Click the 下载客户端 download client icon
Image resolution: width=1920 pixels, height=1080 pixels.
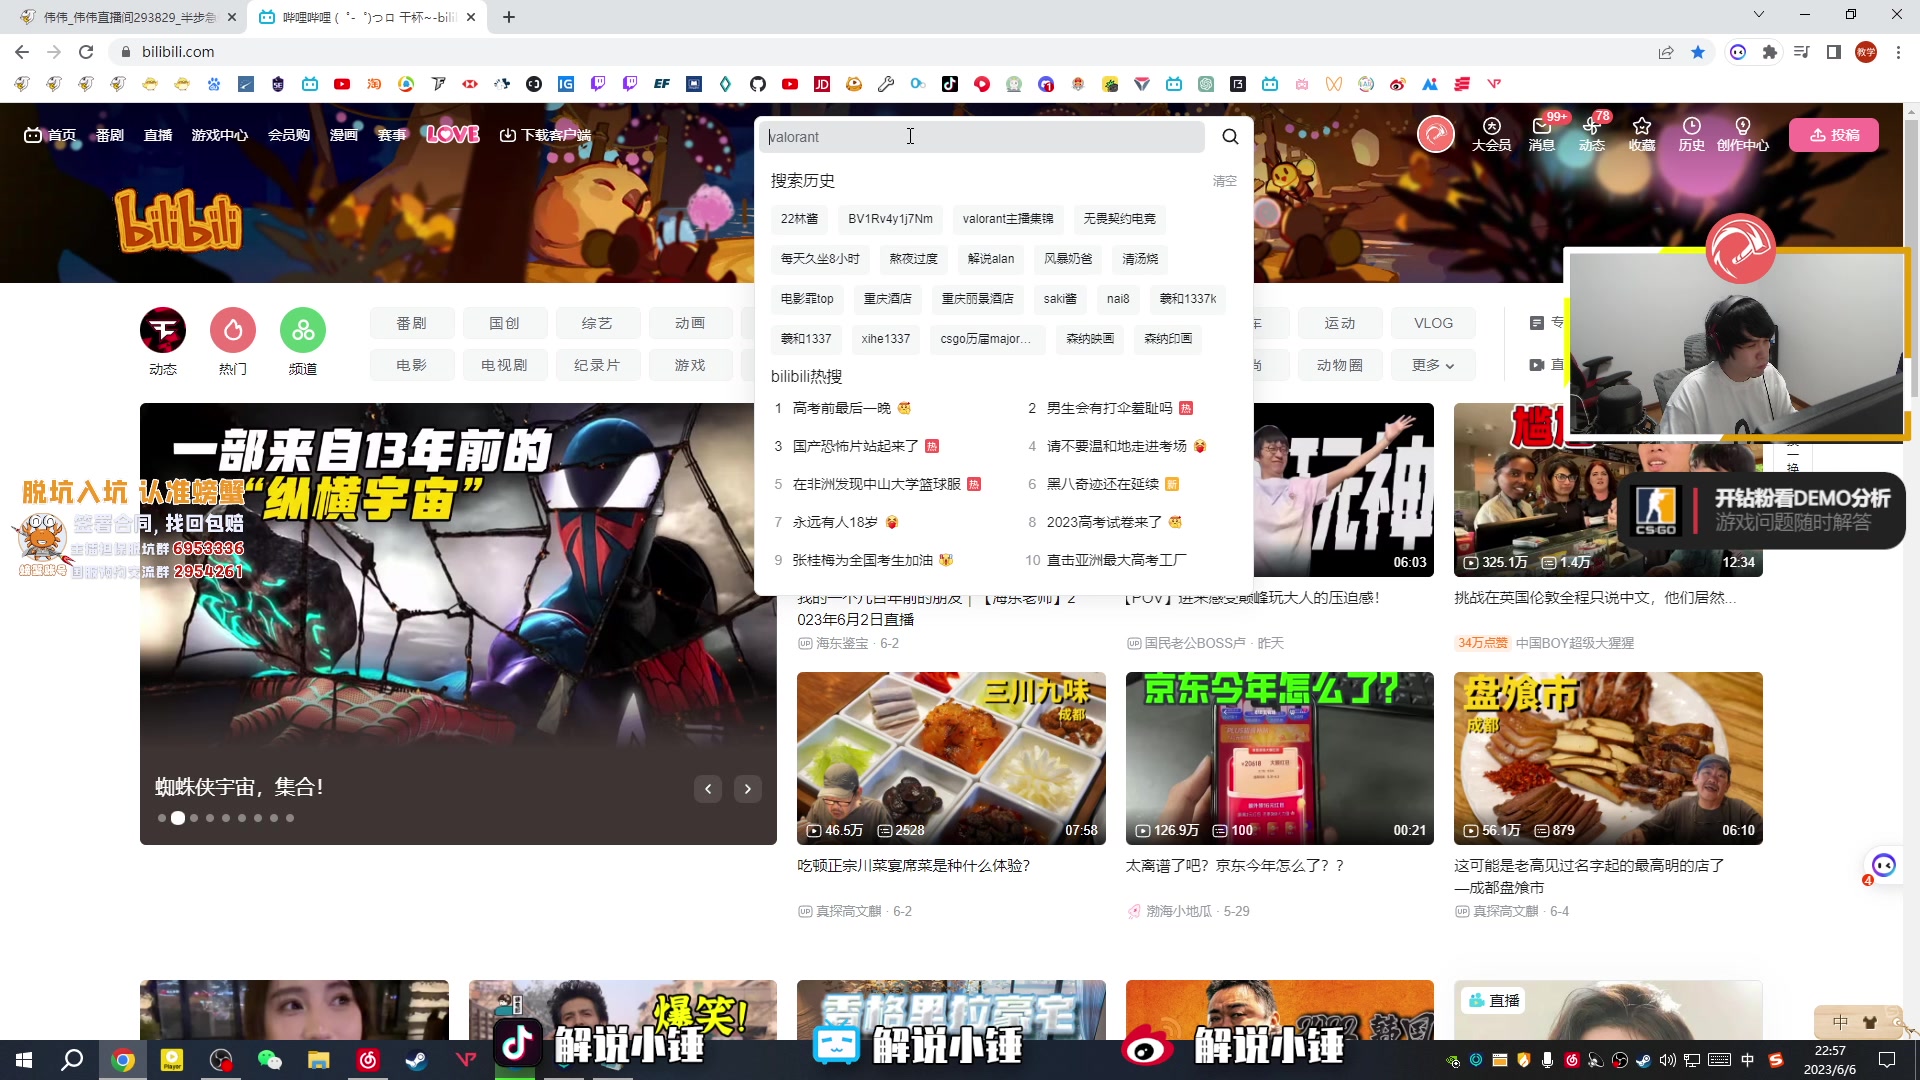tap(505, 134)
